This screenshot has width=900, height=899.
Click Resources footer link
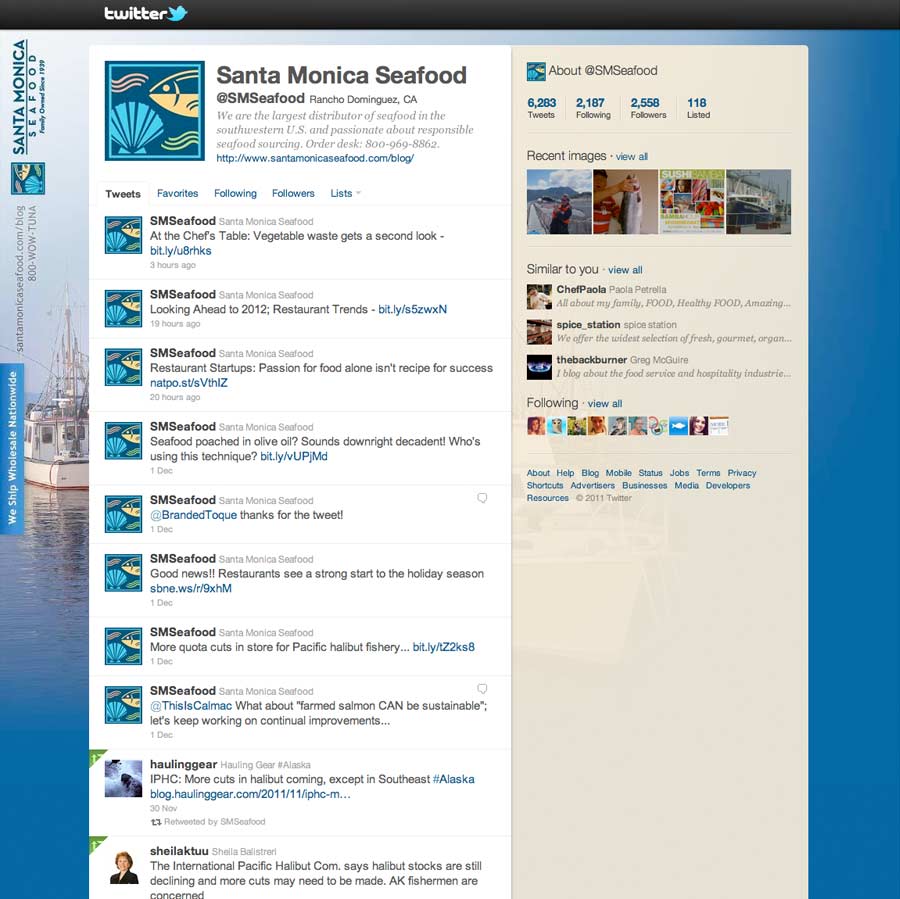(x=548, y=498)
